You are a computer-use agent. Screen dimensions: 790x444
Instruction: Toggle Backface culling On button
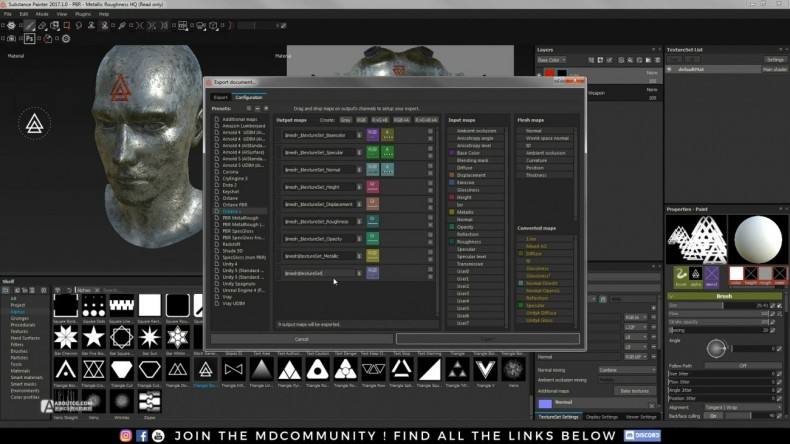pos(713,416)
